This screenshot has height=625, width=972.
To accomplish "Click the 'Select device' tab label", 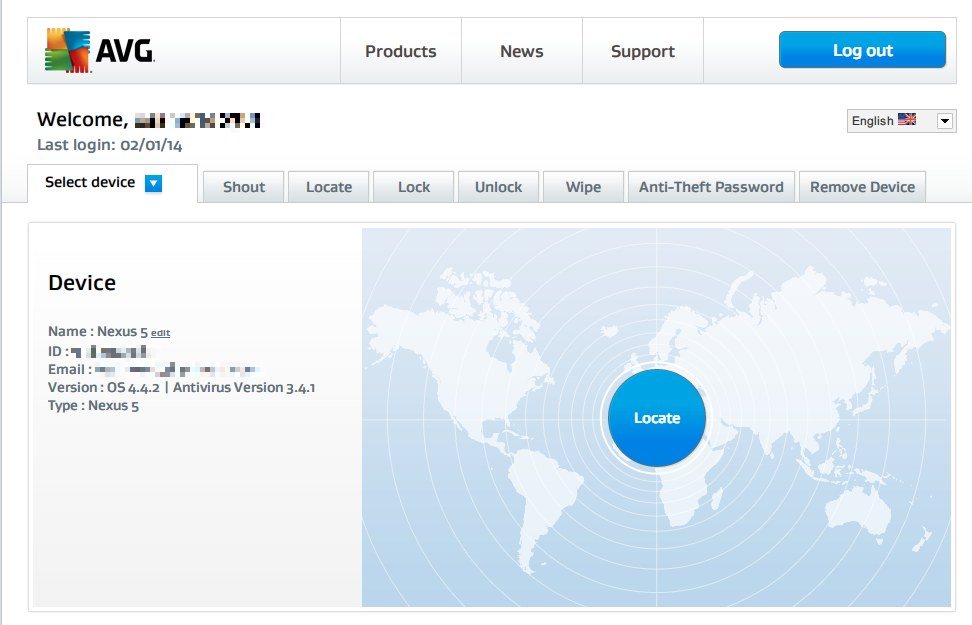I will [x=90, y=182].
